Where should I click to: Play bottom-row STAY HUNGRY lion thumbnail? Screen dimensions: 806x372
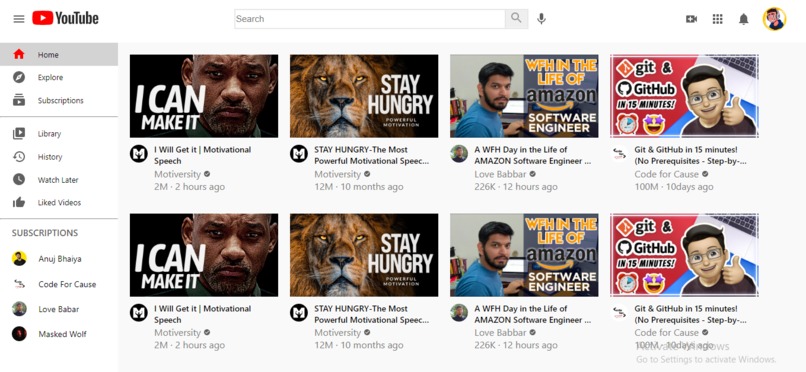[364, 255]
